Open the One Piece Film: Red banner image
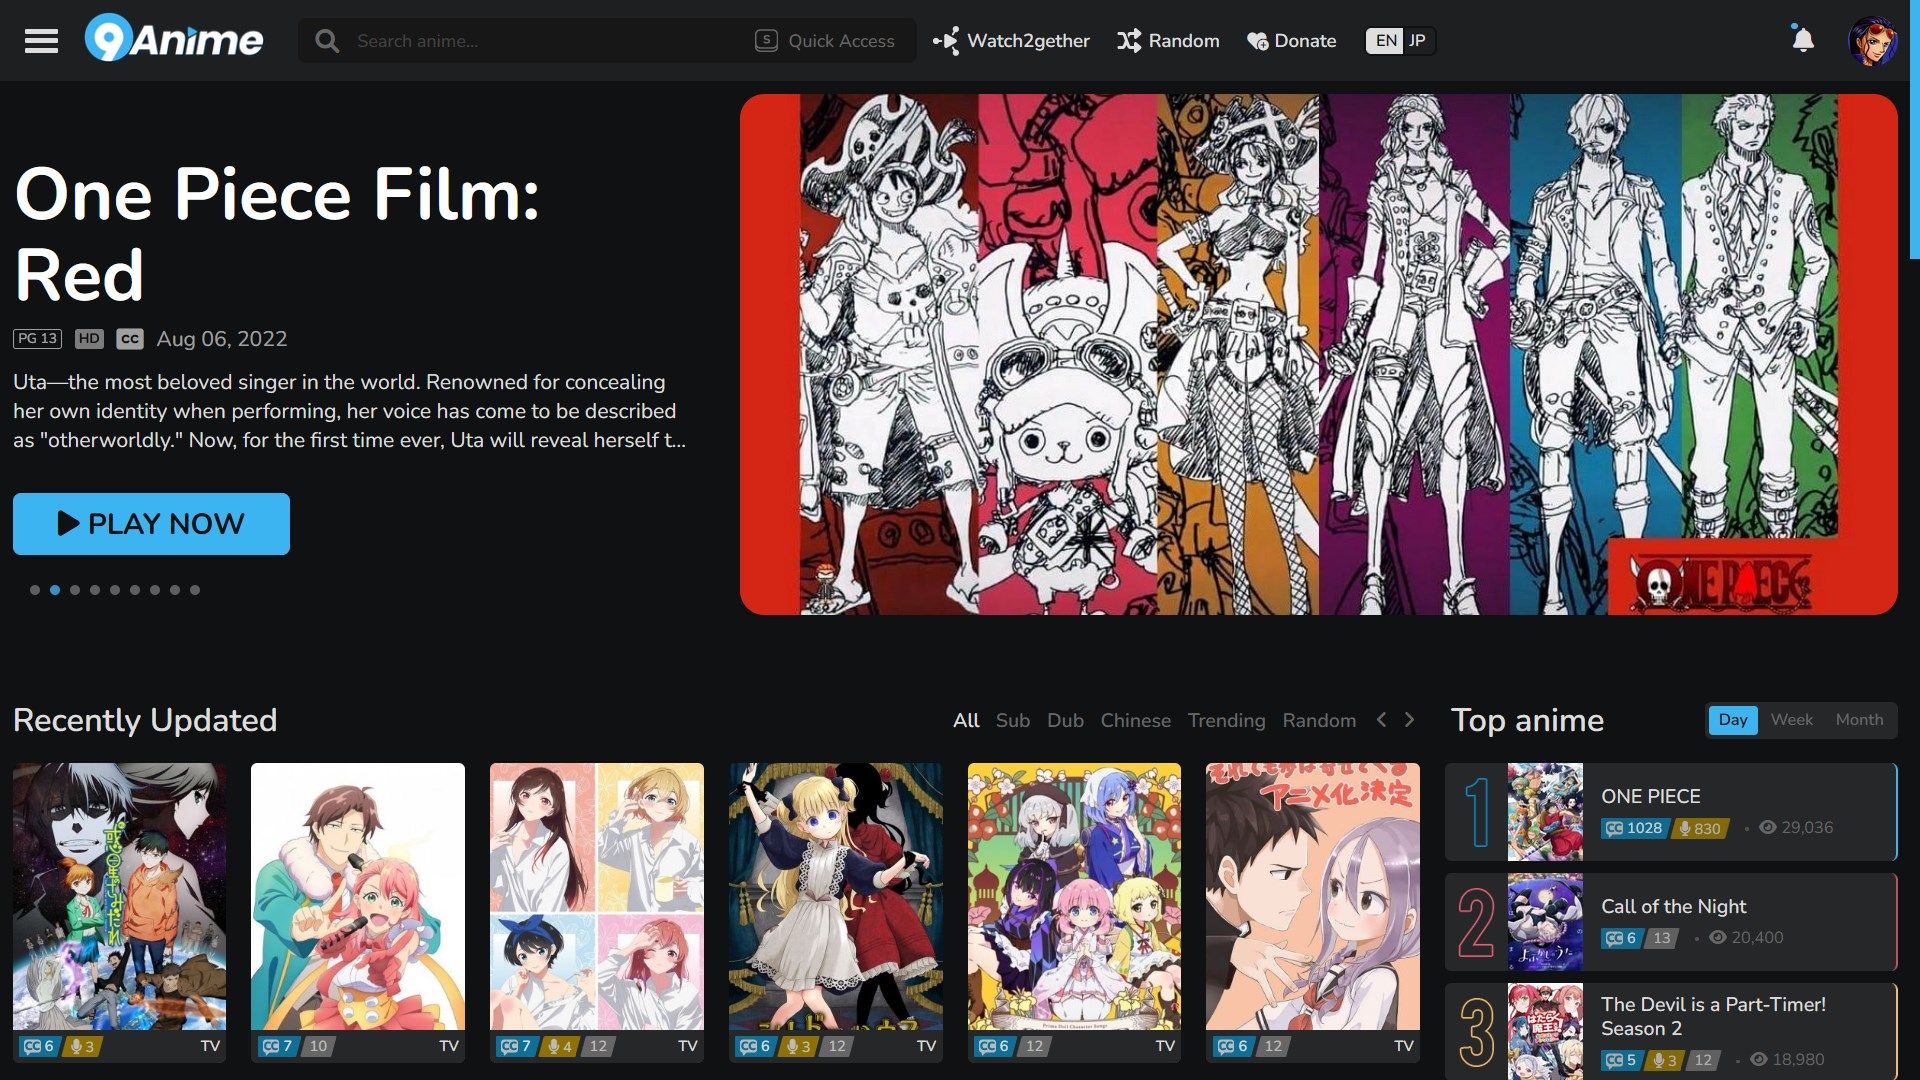1920x1080 pixels. click(x=1318, y=354)
